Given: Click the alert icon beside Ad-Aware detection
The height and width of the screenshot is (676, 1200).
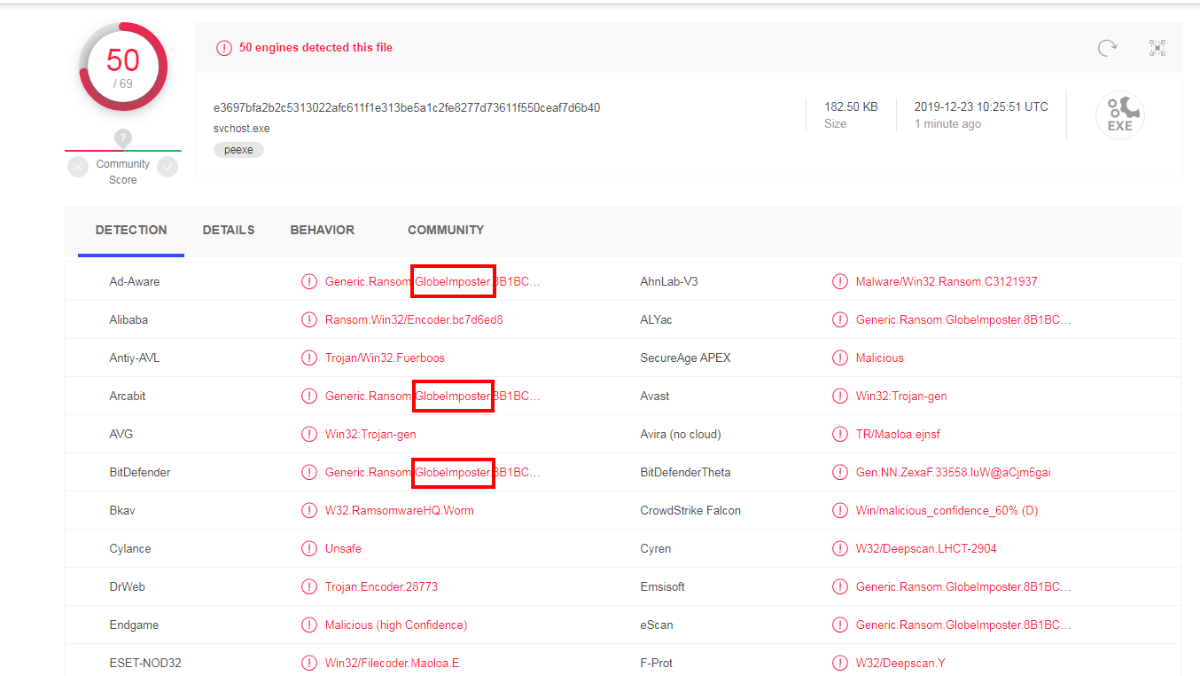Looking at the screenshot, I should [x=309, y=282].
